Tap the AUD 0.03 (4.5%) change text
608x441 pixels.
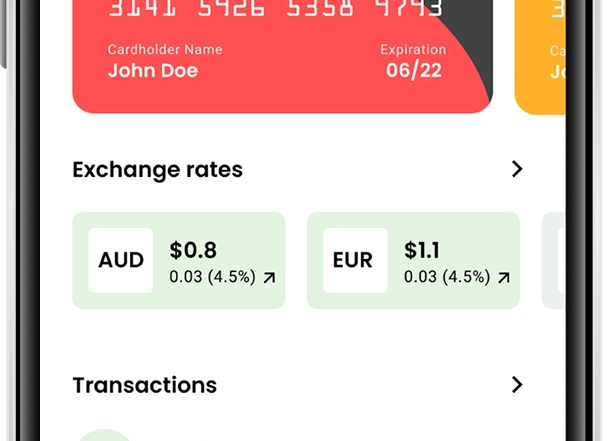[212, 277]
